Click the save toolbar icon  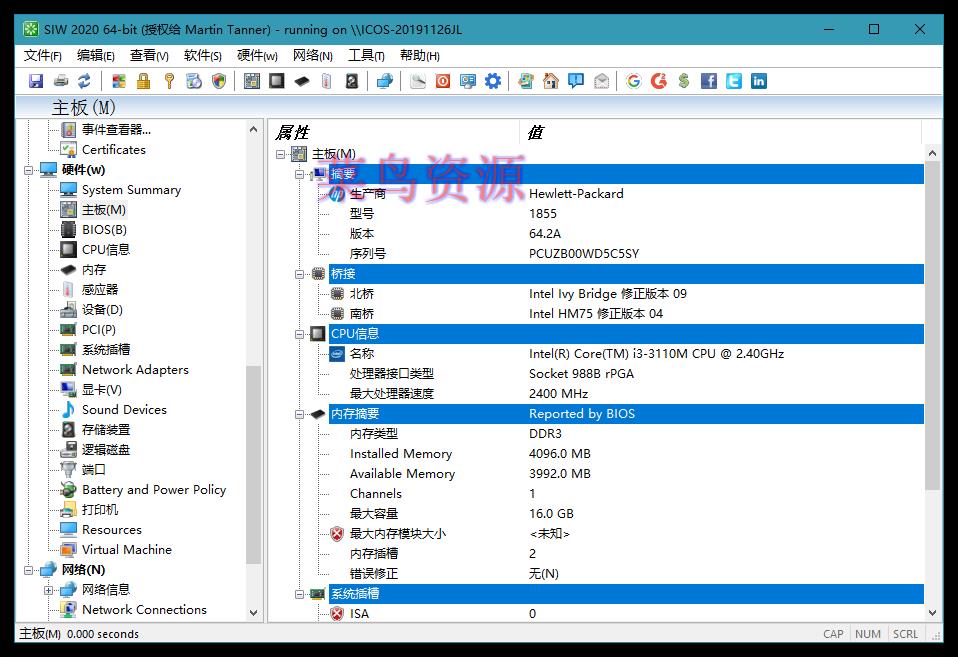click(x=36, y=81)
